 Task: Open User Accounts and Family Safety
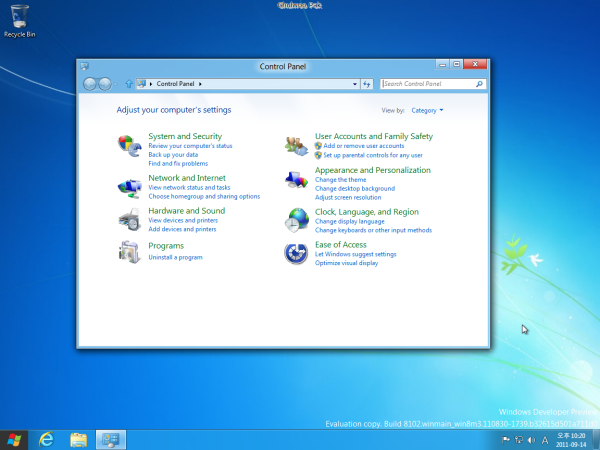[x=373, y=136]
